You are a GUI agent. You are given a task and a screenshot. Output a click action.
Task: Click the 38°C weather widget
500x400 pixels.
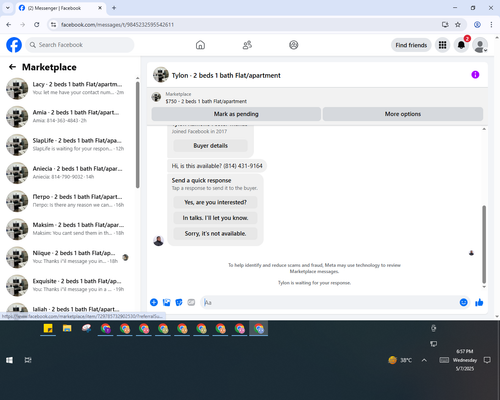tap(400, 360)
